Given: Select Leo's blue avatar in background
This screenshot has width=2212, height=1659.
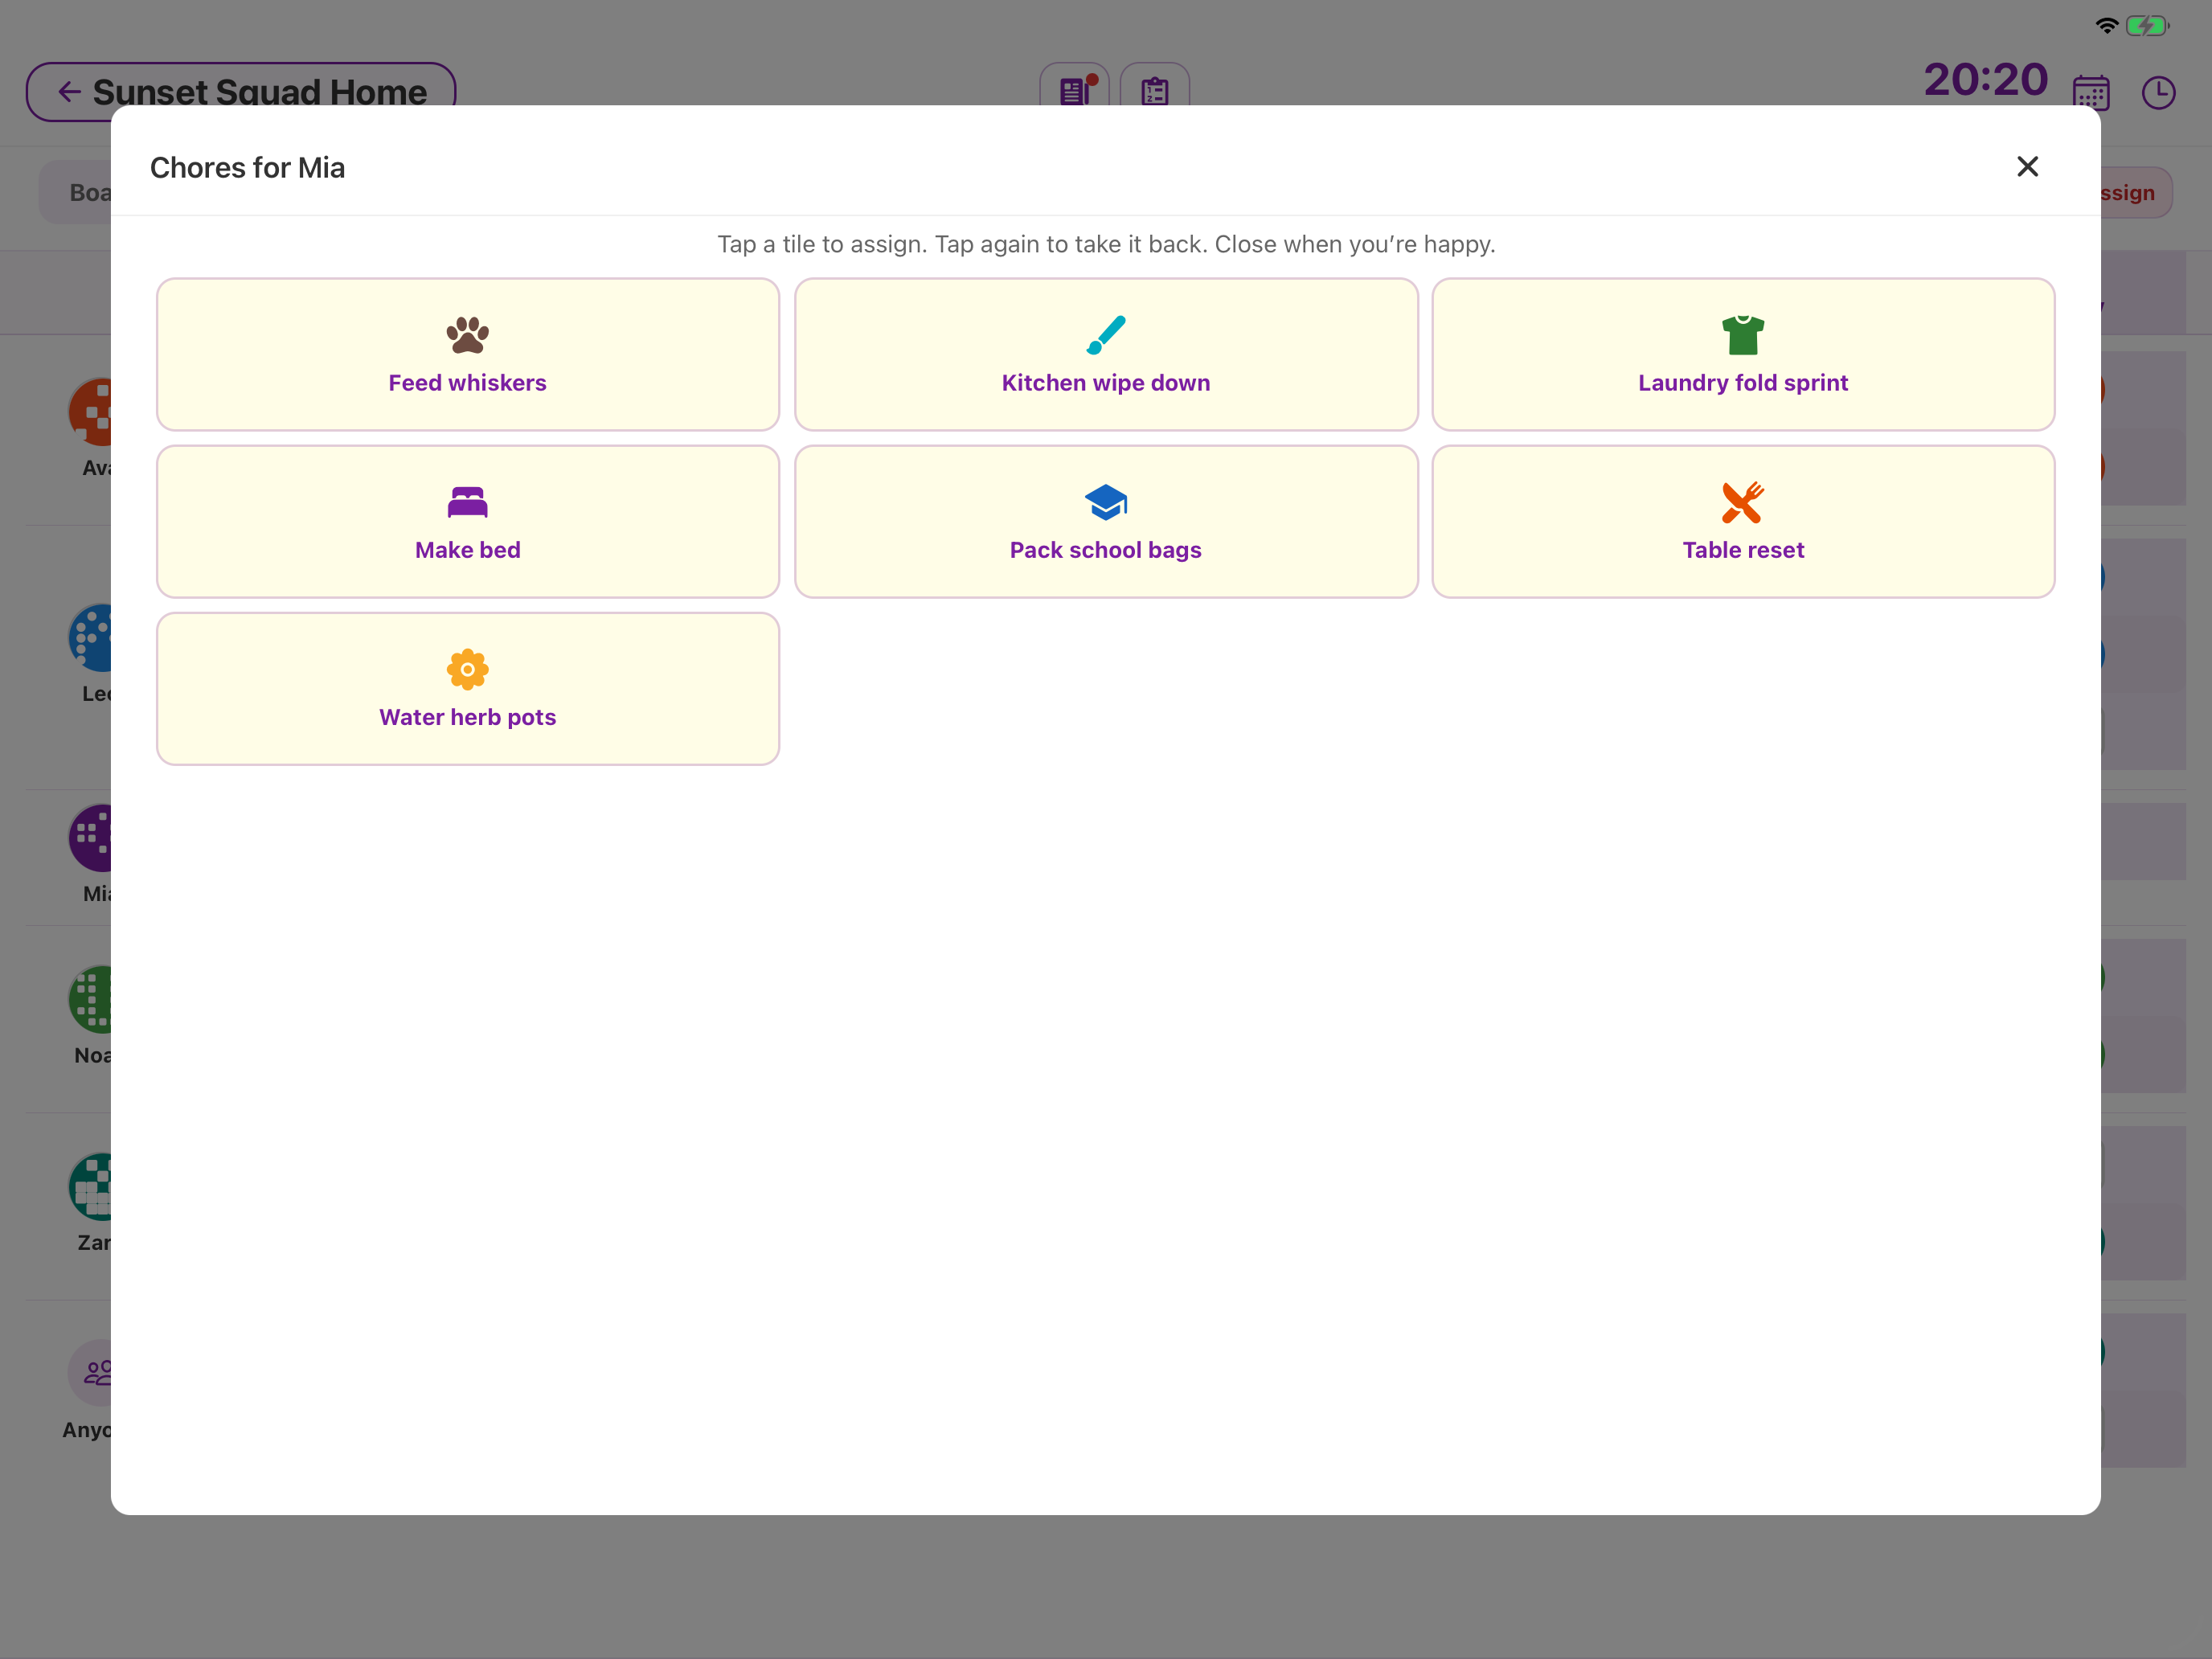Looking at the screenshot, I should tap(90, 637).
